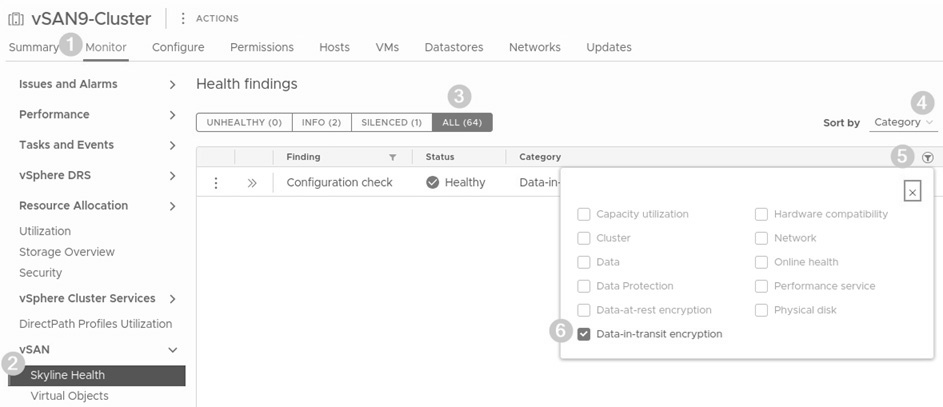Screen dimensions: 943x407
Task: Click the Status column header
Action: point(440,157)
